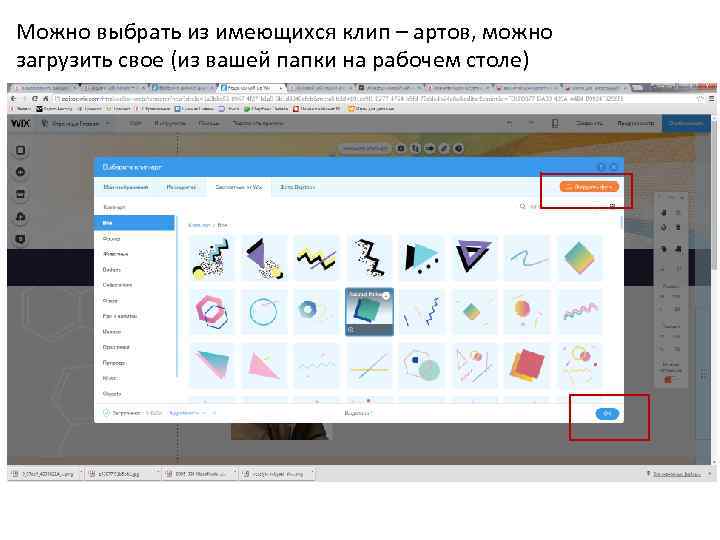
Task: Click the Save button in Wix top bar
Action: point(589,123)
